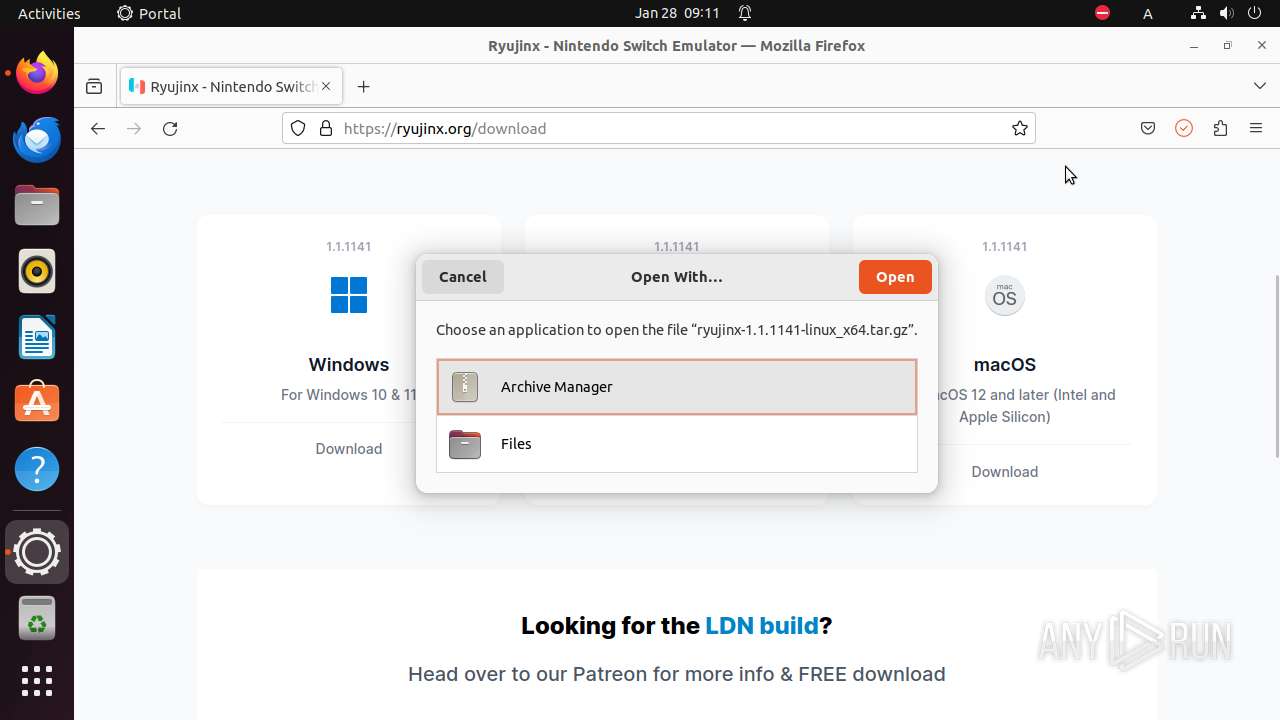Reload the current page
The image size is (1280, 720).
[170, 128]
